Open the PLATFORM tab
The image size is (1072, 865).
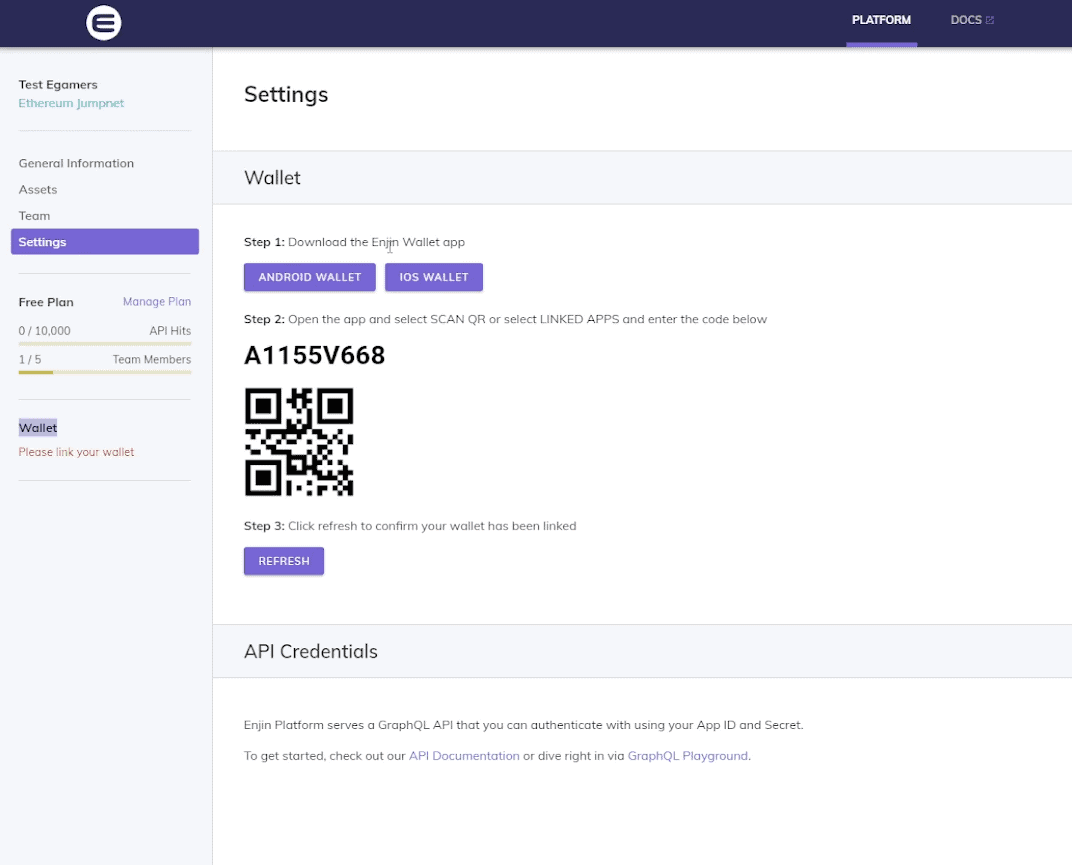[x=881, y=21]
